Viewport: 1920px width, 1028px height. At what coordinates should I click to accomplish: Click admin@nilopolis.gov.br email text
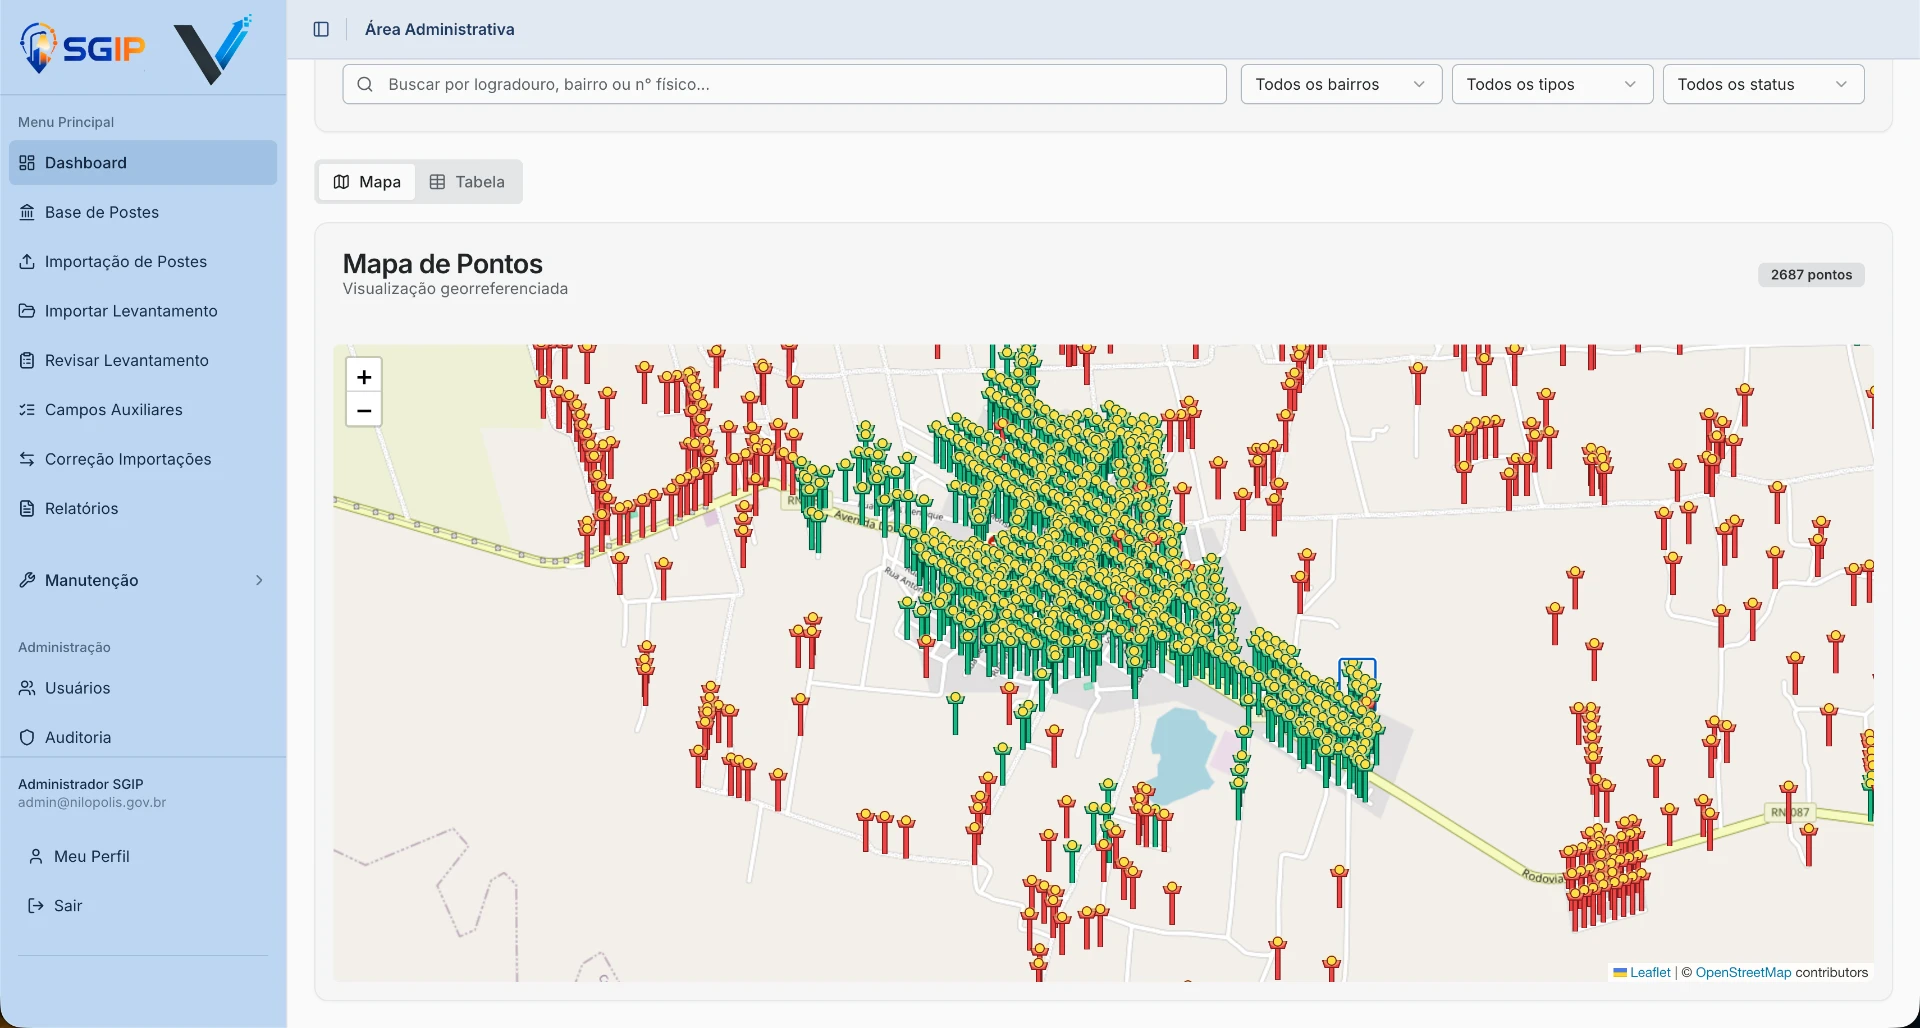[x=92, y=802]
